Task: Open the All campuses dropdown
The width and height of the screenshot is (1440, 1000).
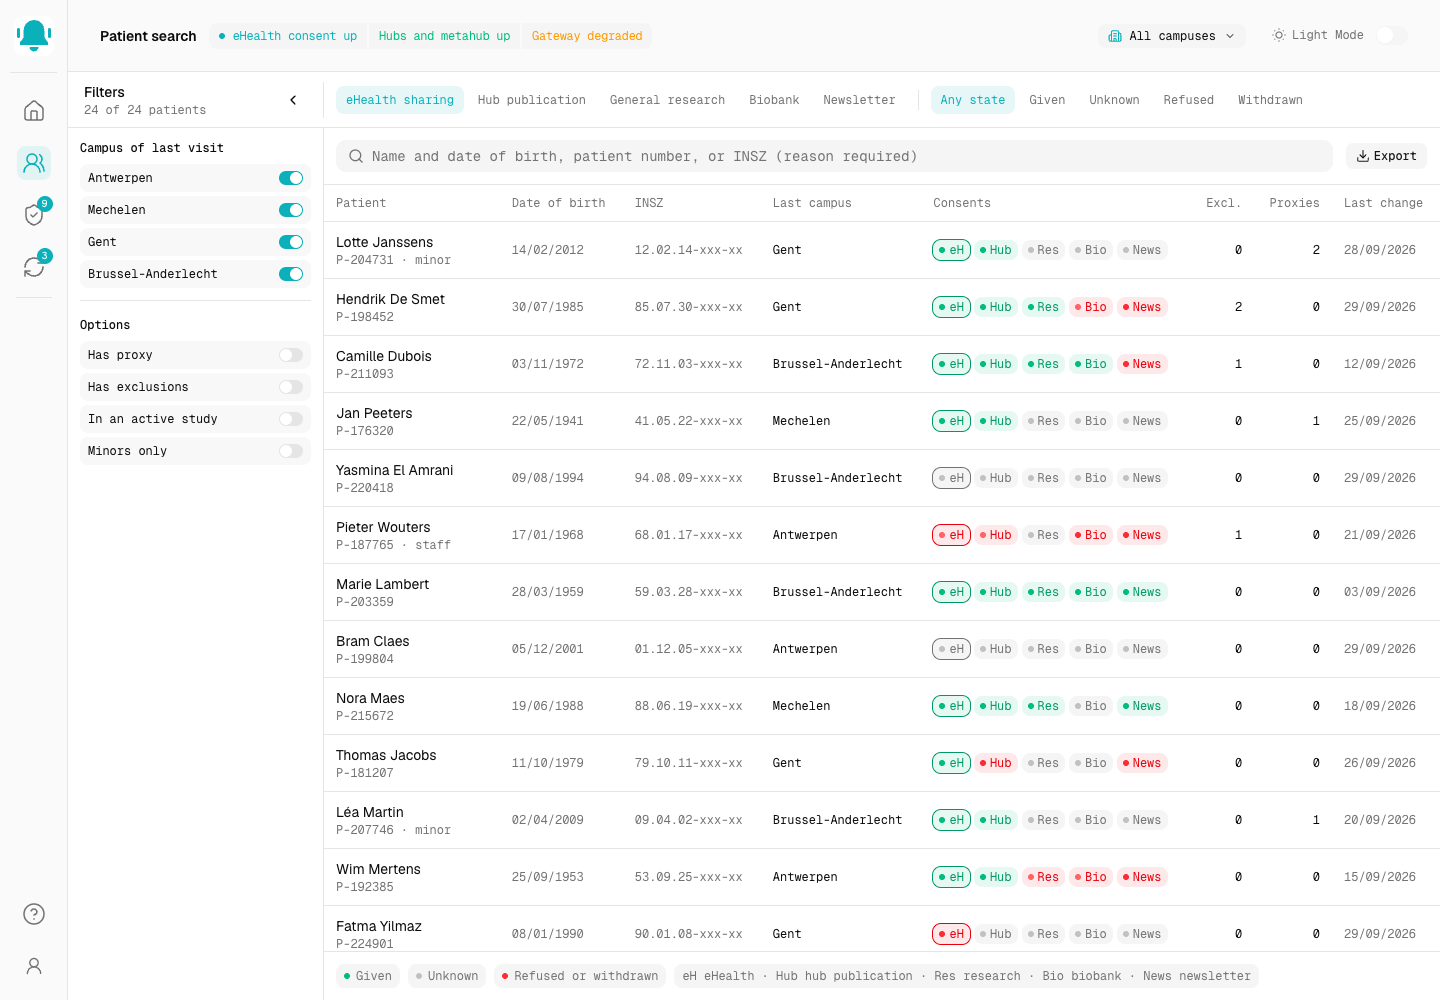Action: [x=1172, y=36]
